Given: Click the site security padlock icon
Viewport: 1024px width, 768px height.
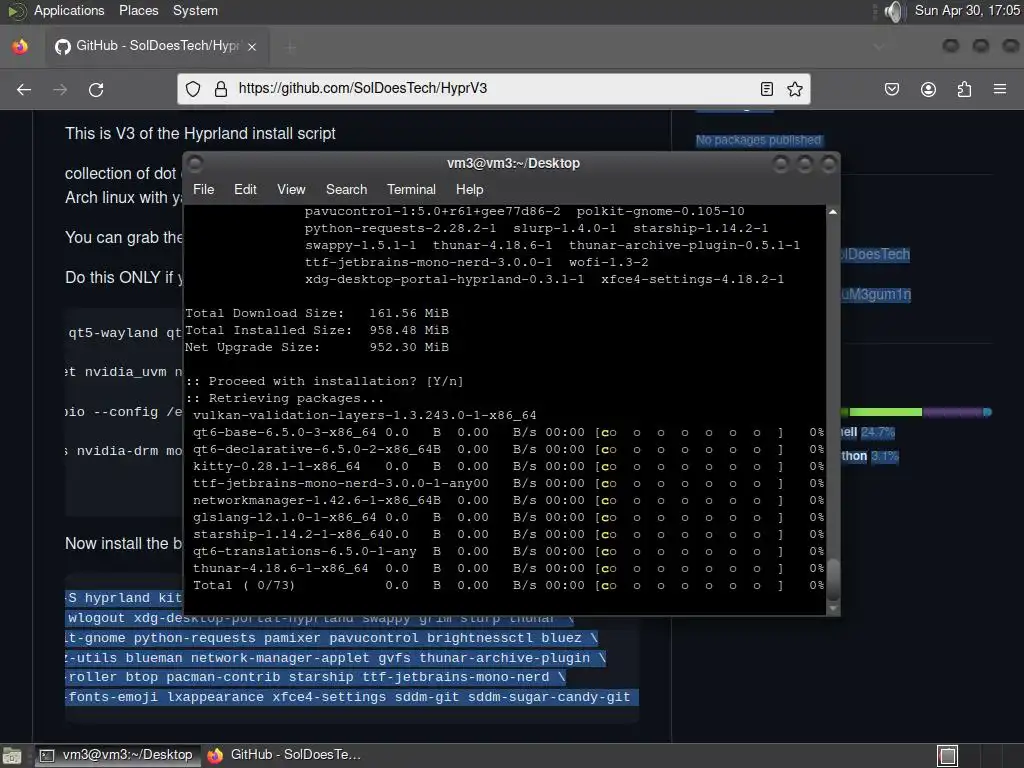Looking at the screenshot, I should pos(221,89).
